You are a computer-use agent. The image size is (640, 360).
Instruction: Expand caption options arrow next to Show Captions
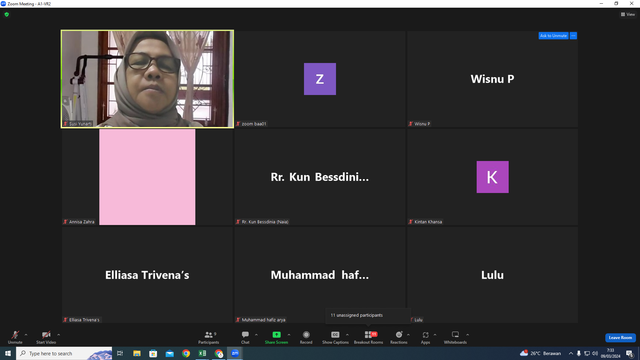coord(347,335)
